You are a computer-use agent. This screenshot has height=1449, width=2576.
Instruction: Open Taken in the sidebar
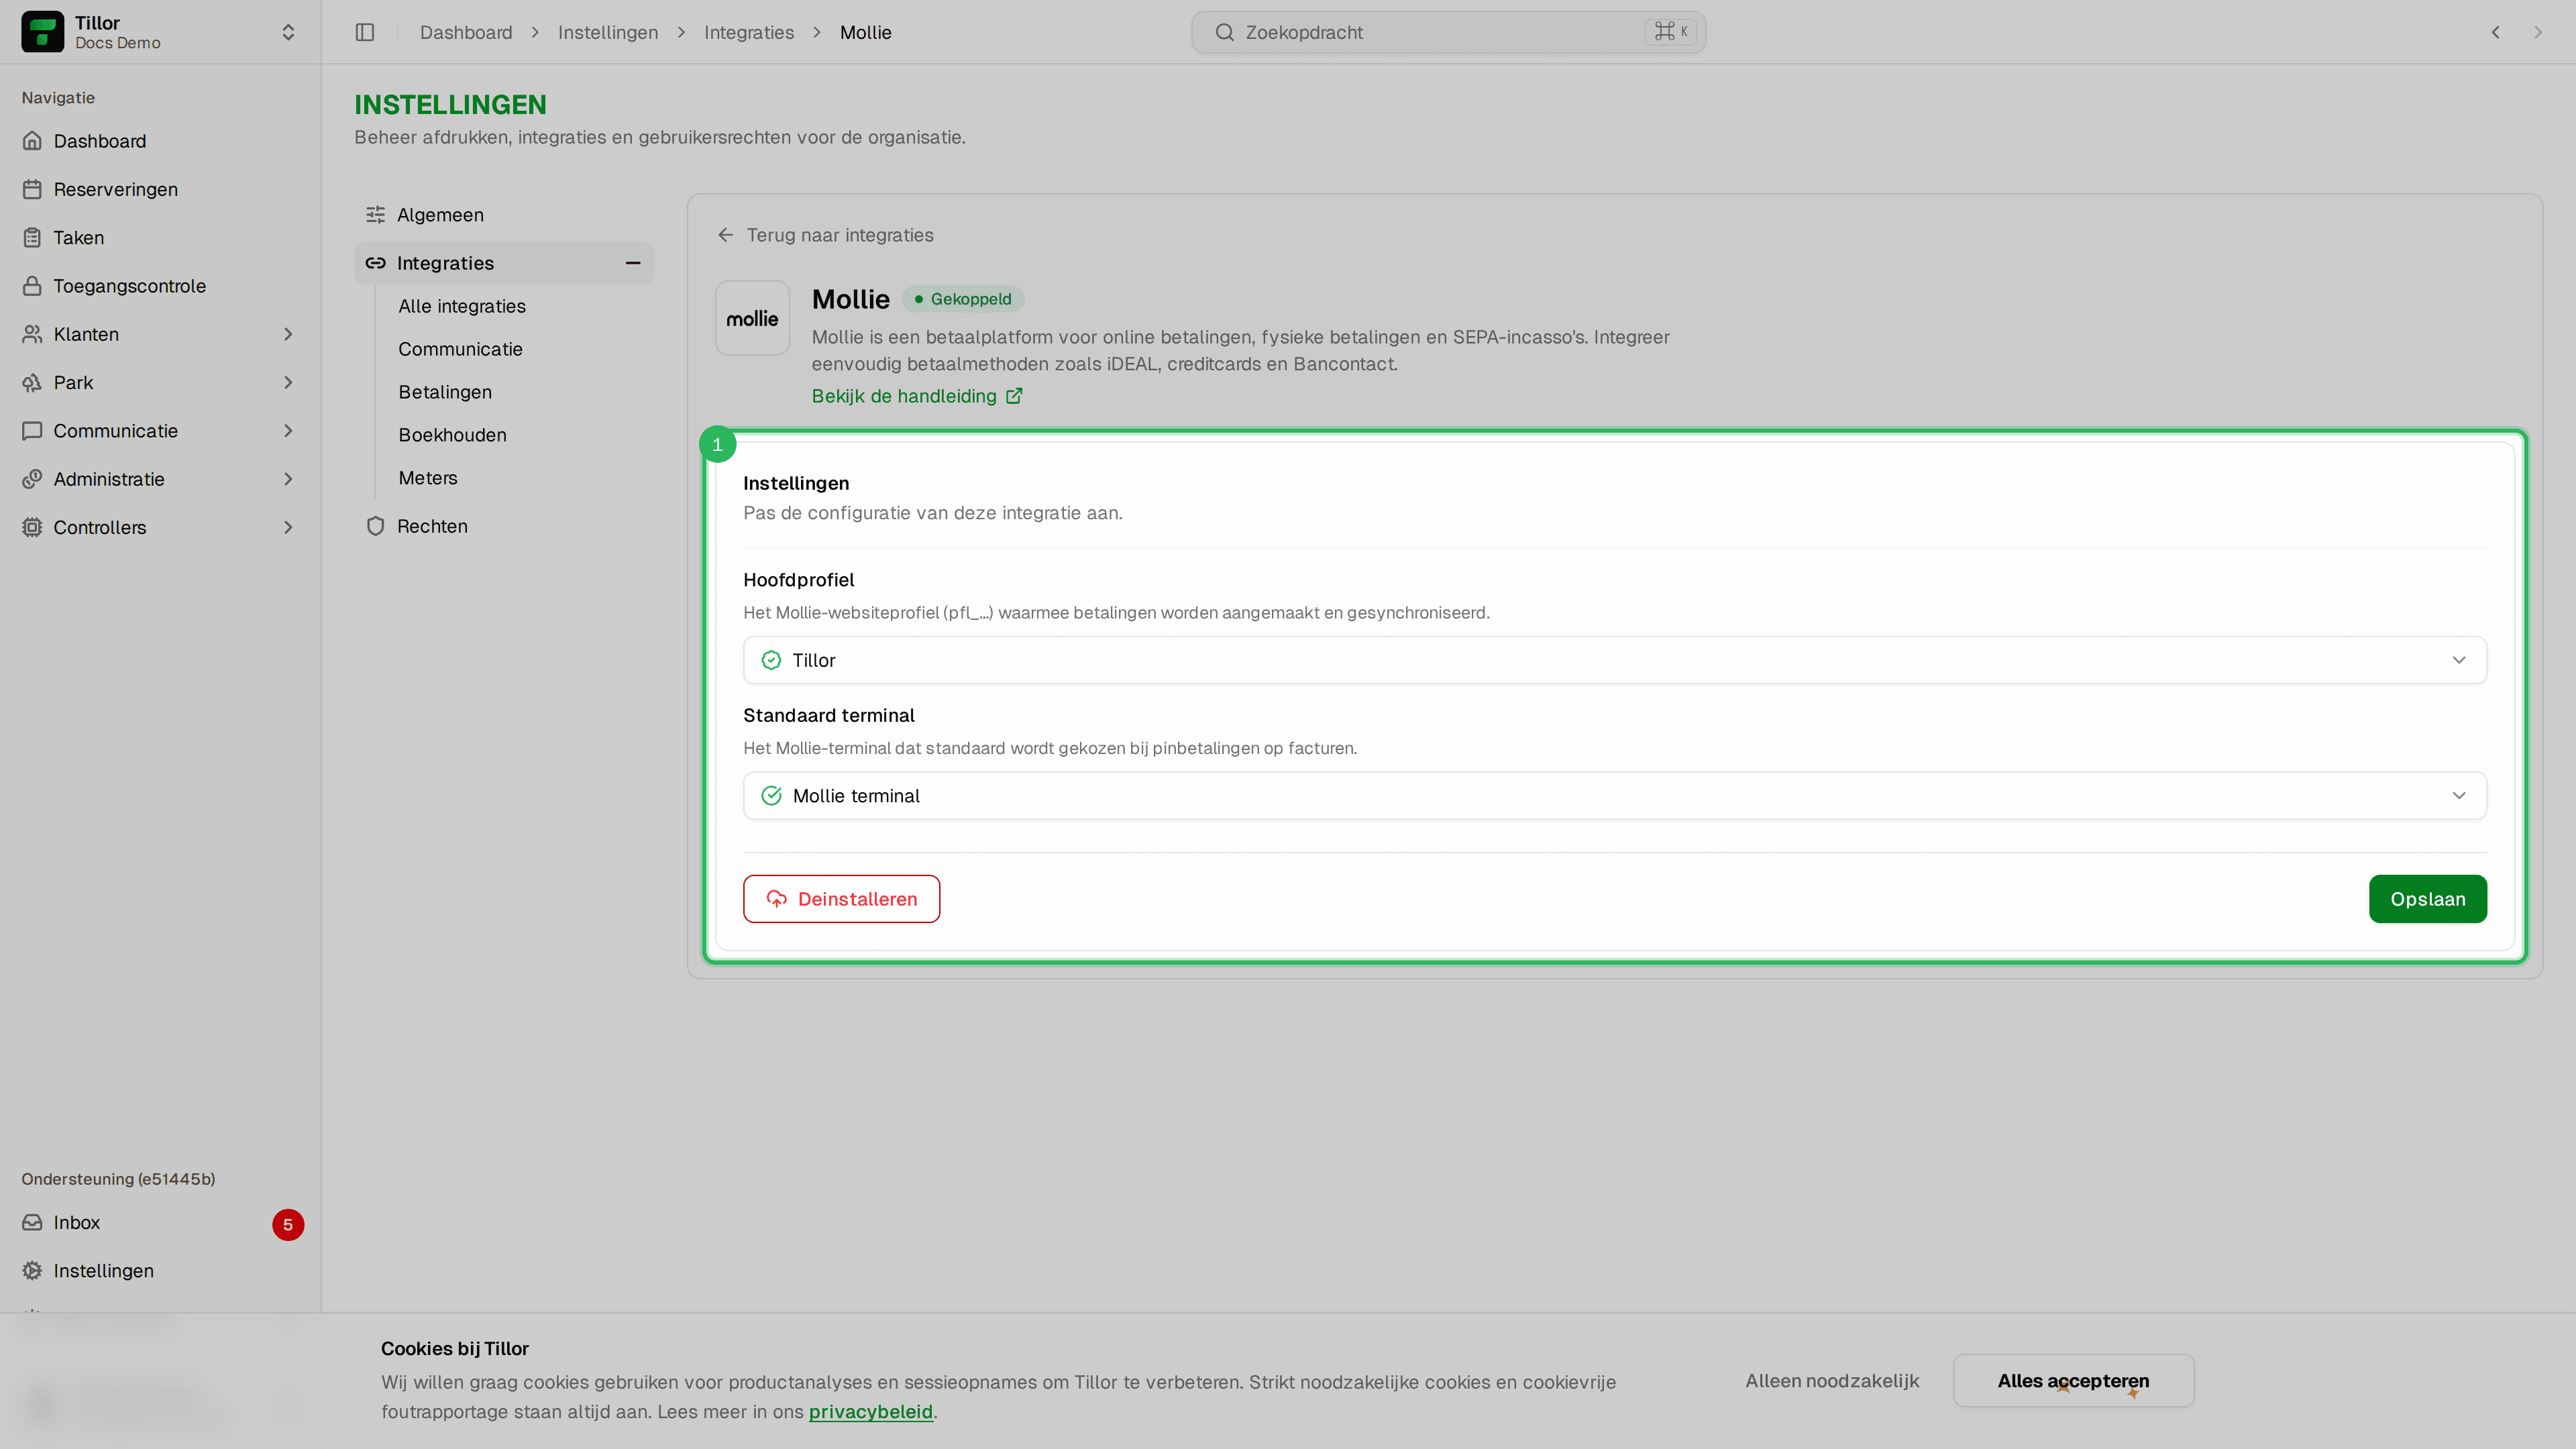[x=160, y=237]
